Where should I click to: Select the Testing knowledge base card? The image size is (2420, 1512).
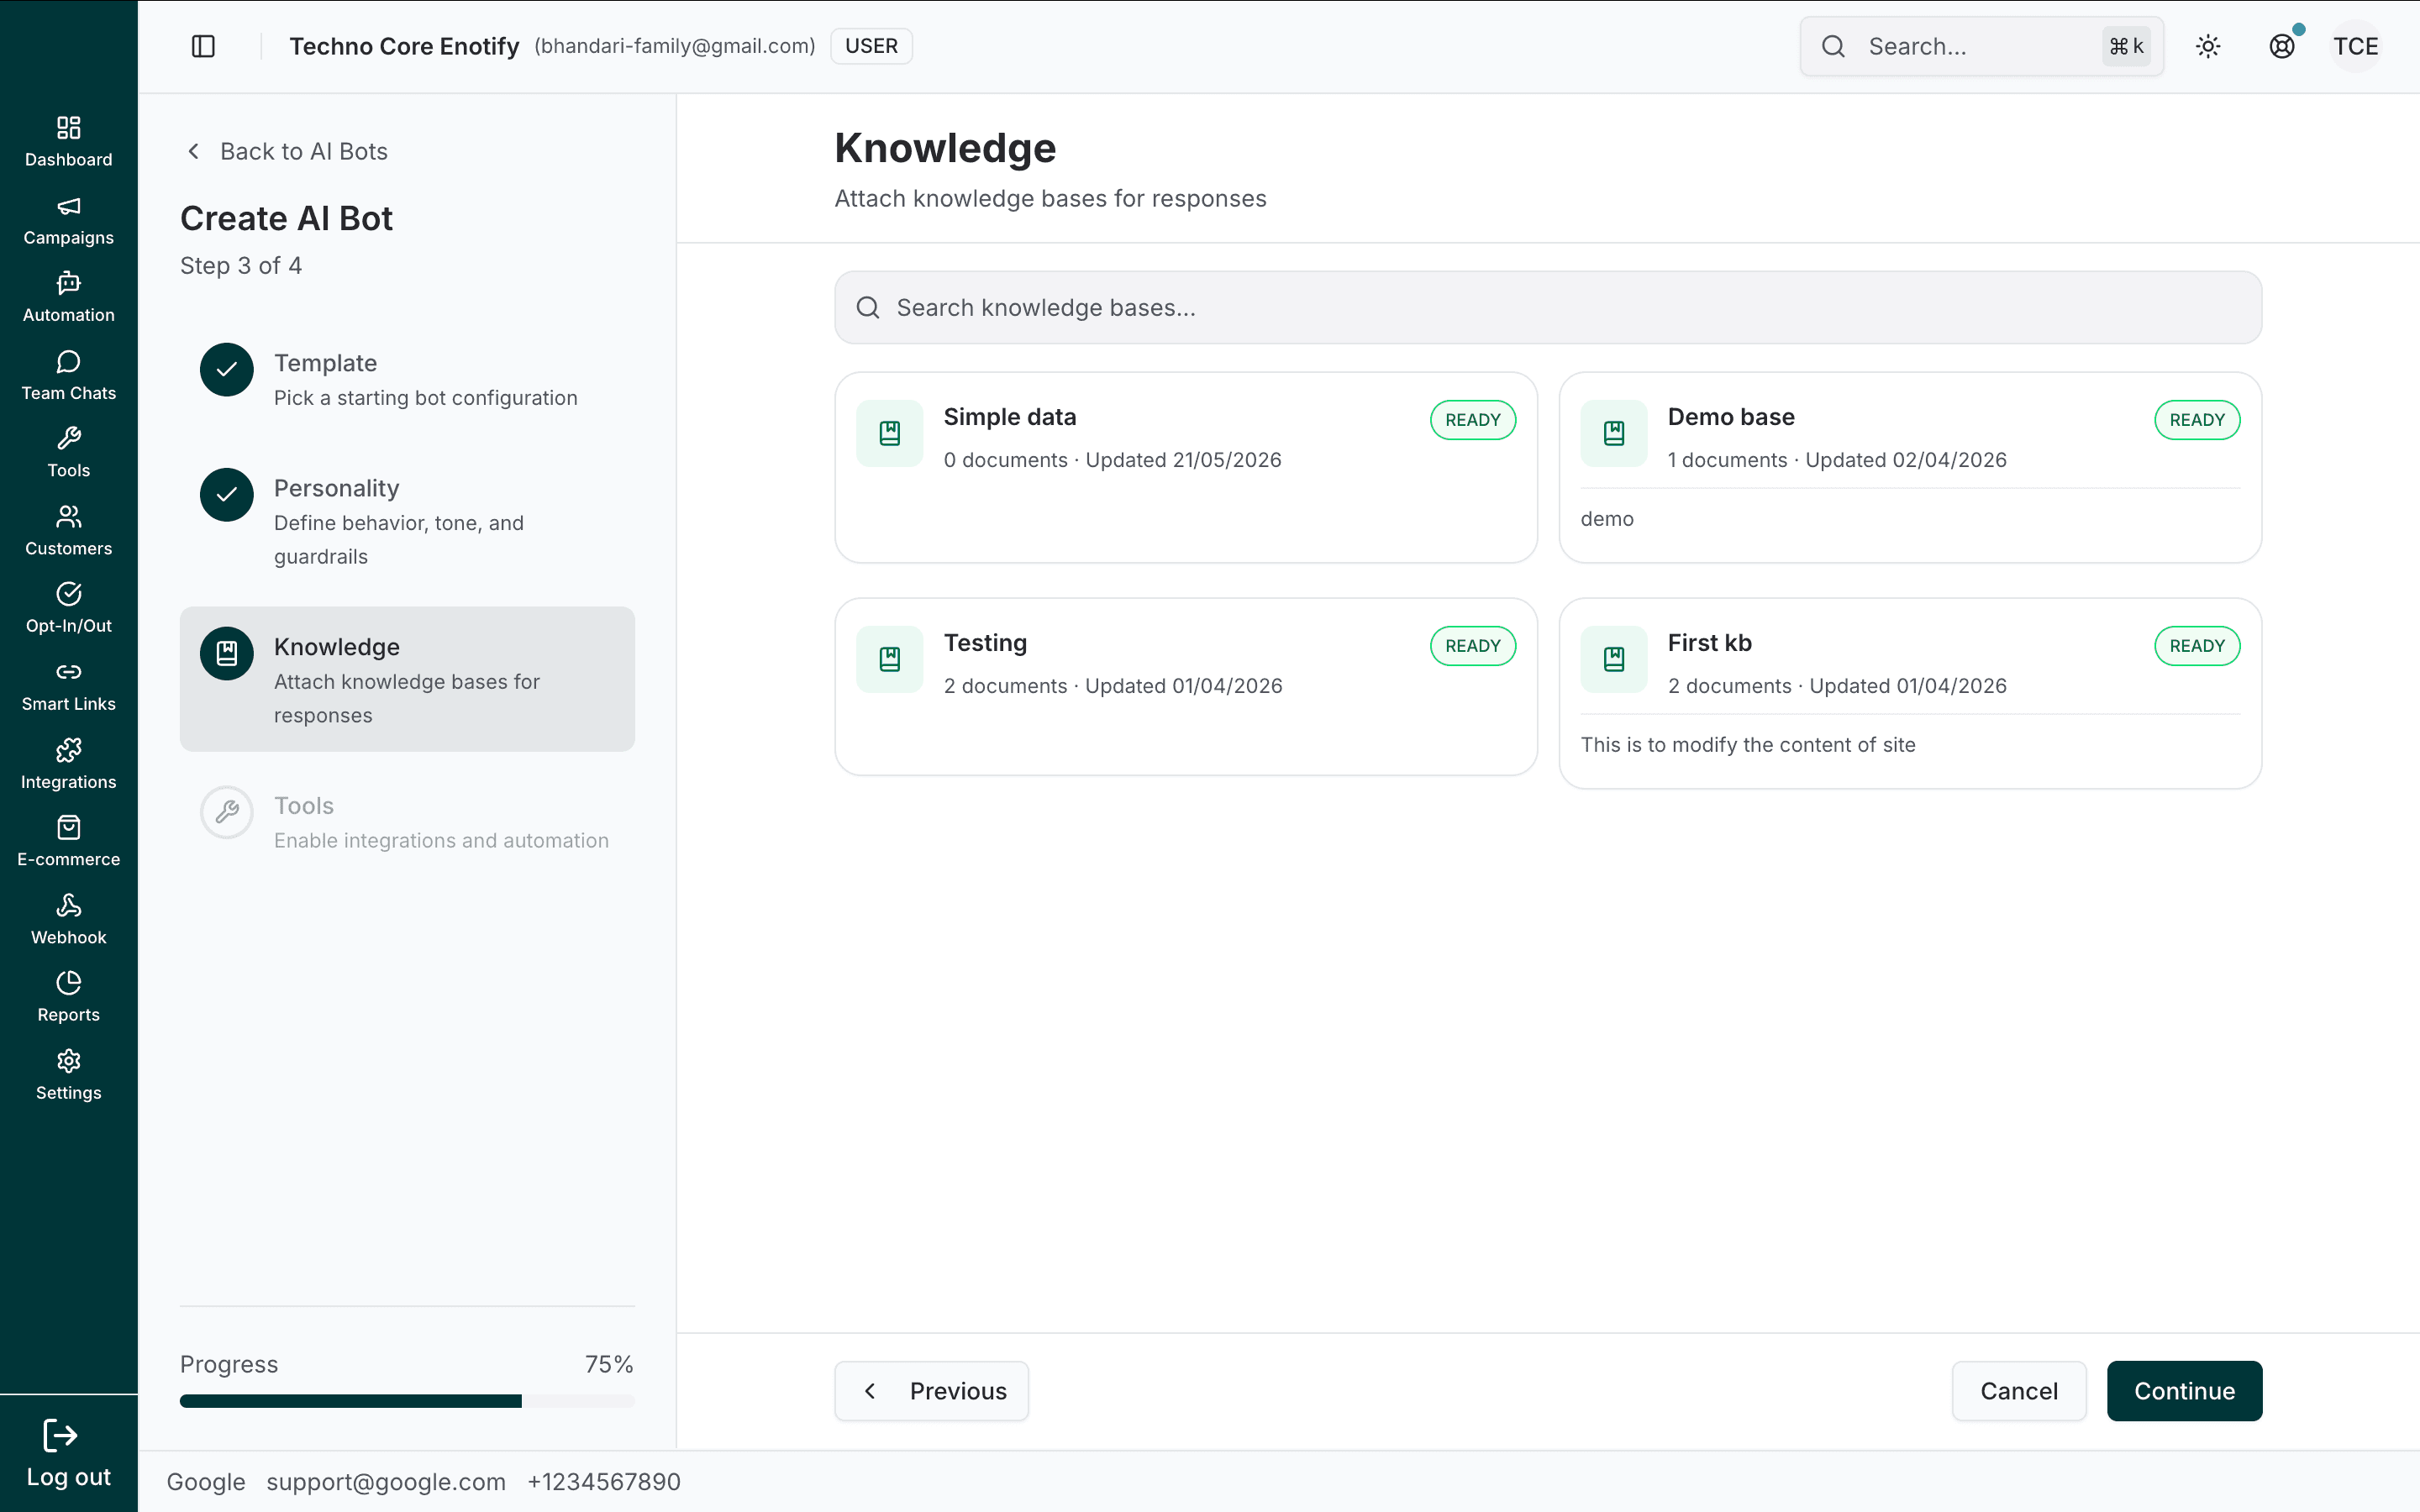1186,687
